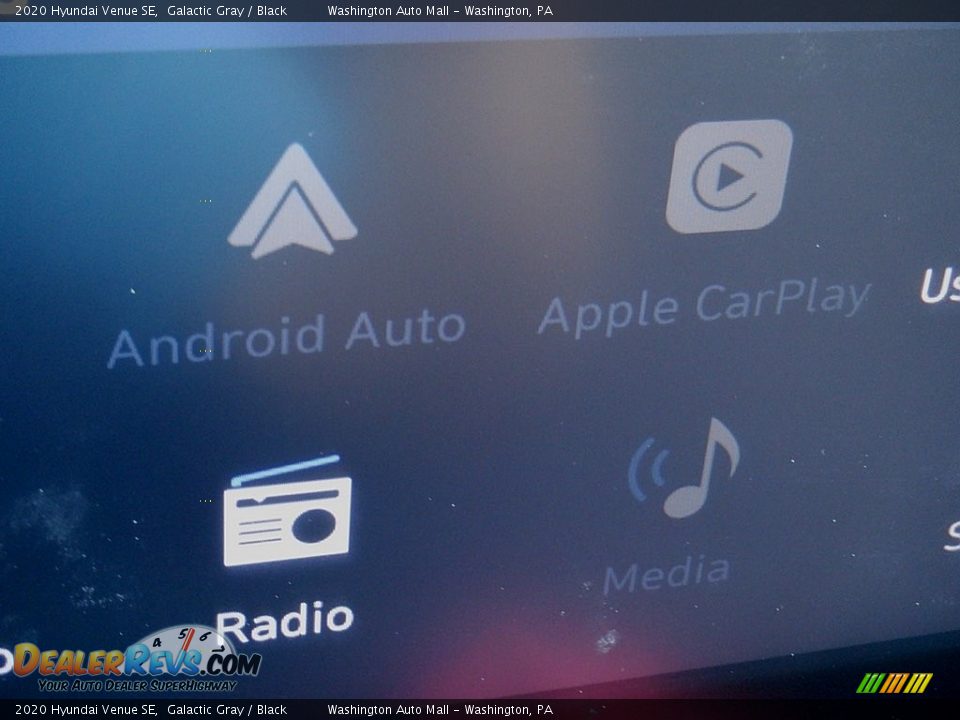This screenshot has height=720, width=960.
Task: Open the Android Auto arrow icon
Action: coord(293,202)
